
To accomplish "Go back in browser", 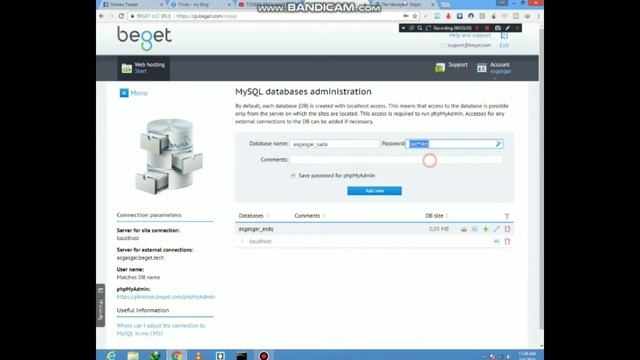I will point(102,16).
